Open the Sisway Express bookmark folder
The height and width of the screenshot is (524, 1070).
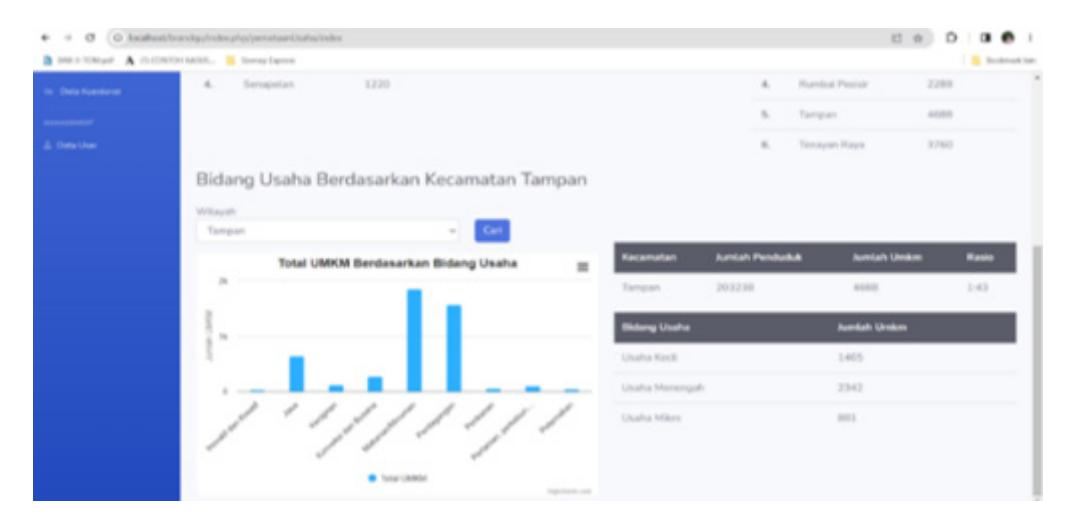coord(261,61)
